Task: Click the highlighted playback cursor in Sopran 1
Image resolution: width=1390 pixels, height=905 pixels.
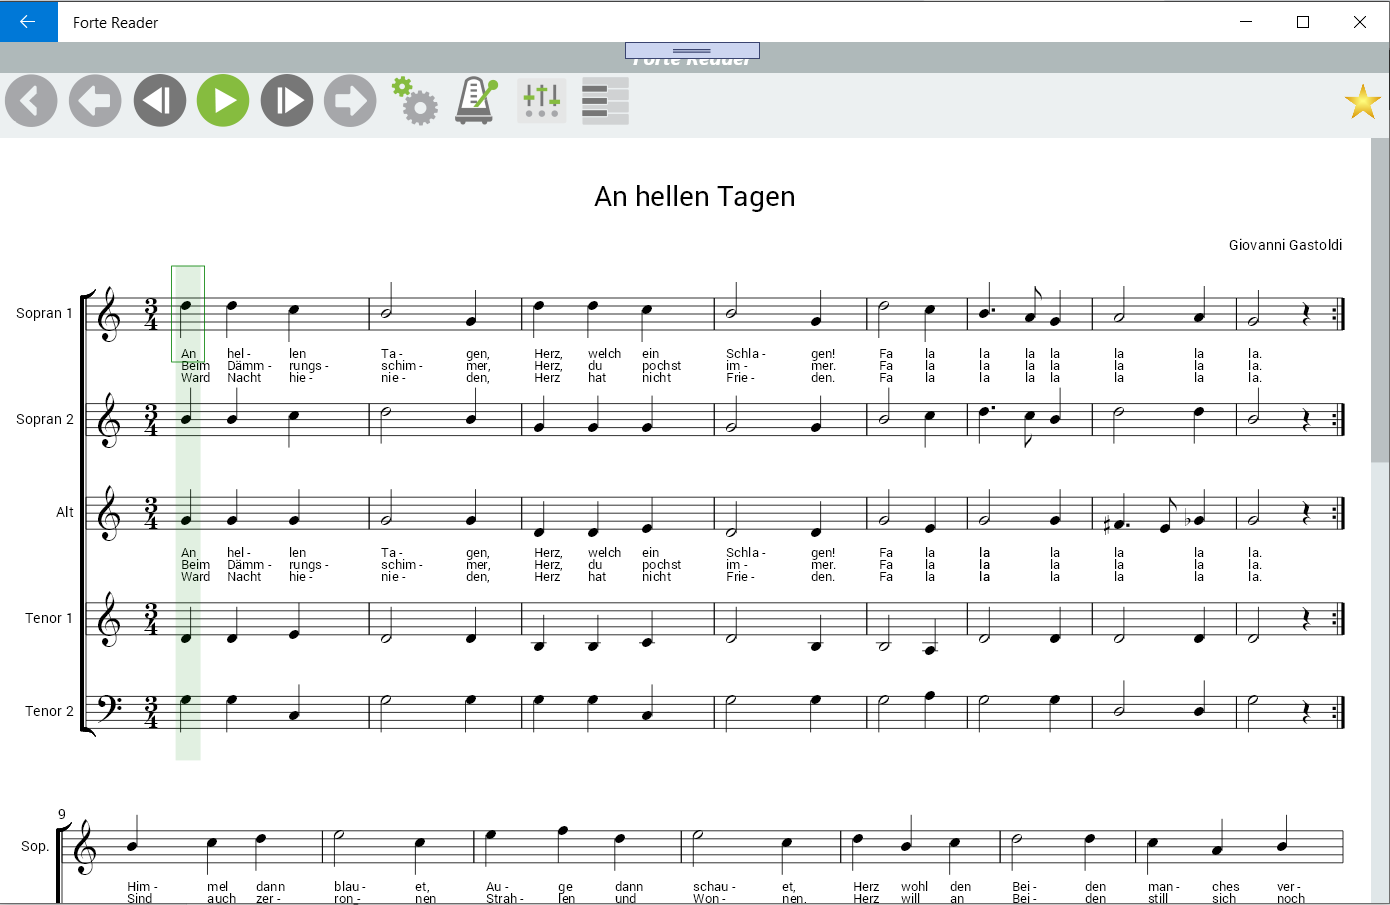Action: [188, 314]
